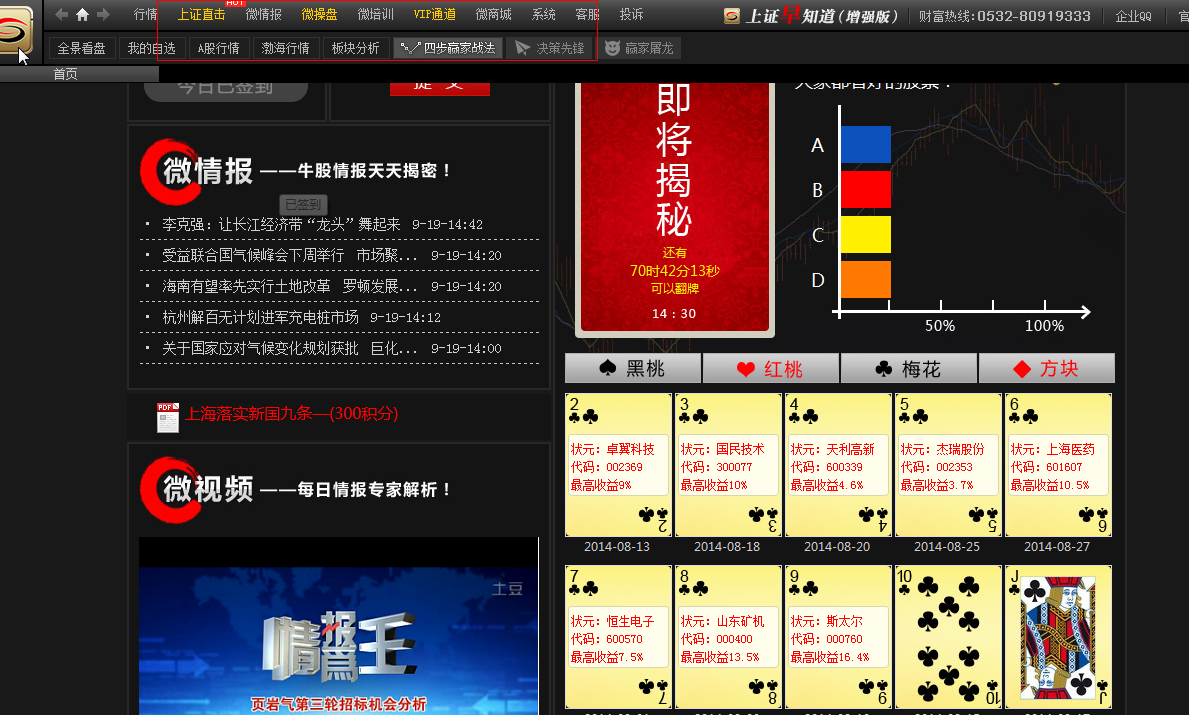
Task: Click date text 2014-08-27
Action: tap(1057, 547)
